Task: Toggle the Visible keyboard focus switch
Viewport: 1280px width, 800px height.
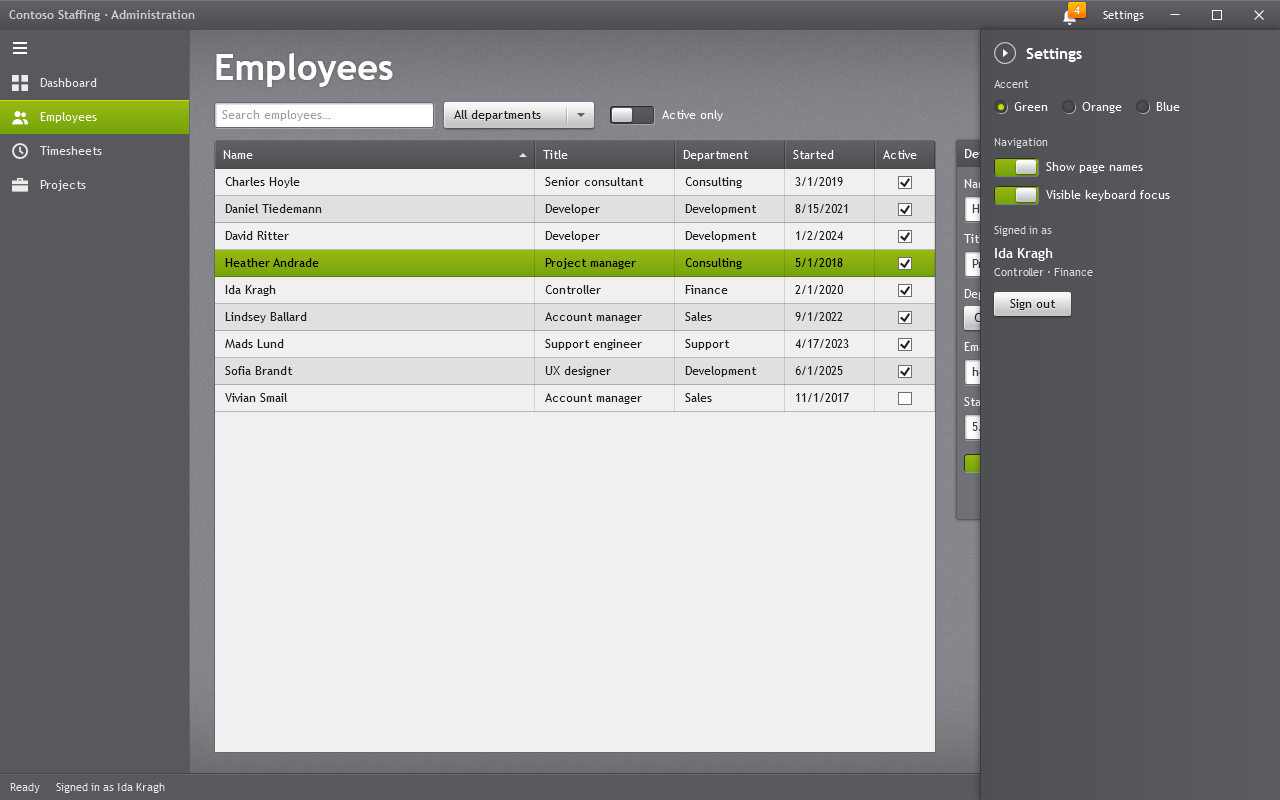Action: click(x=1016, y=195)
